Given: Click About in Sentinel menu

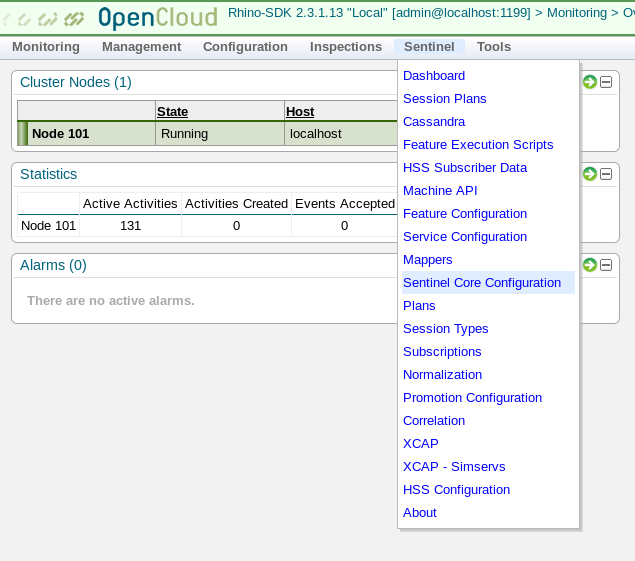Looking at the screenshot, I should click(420, 513).
